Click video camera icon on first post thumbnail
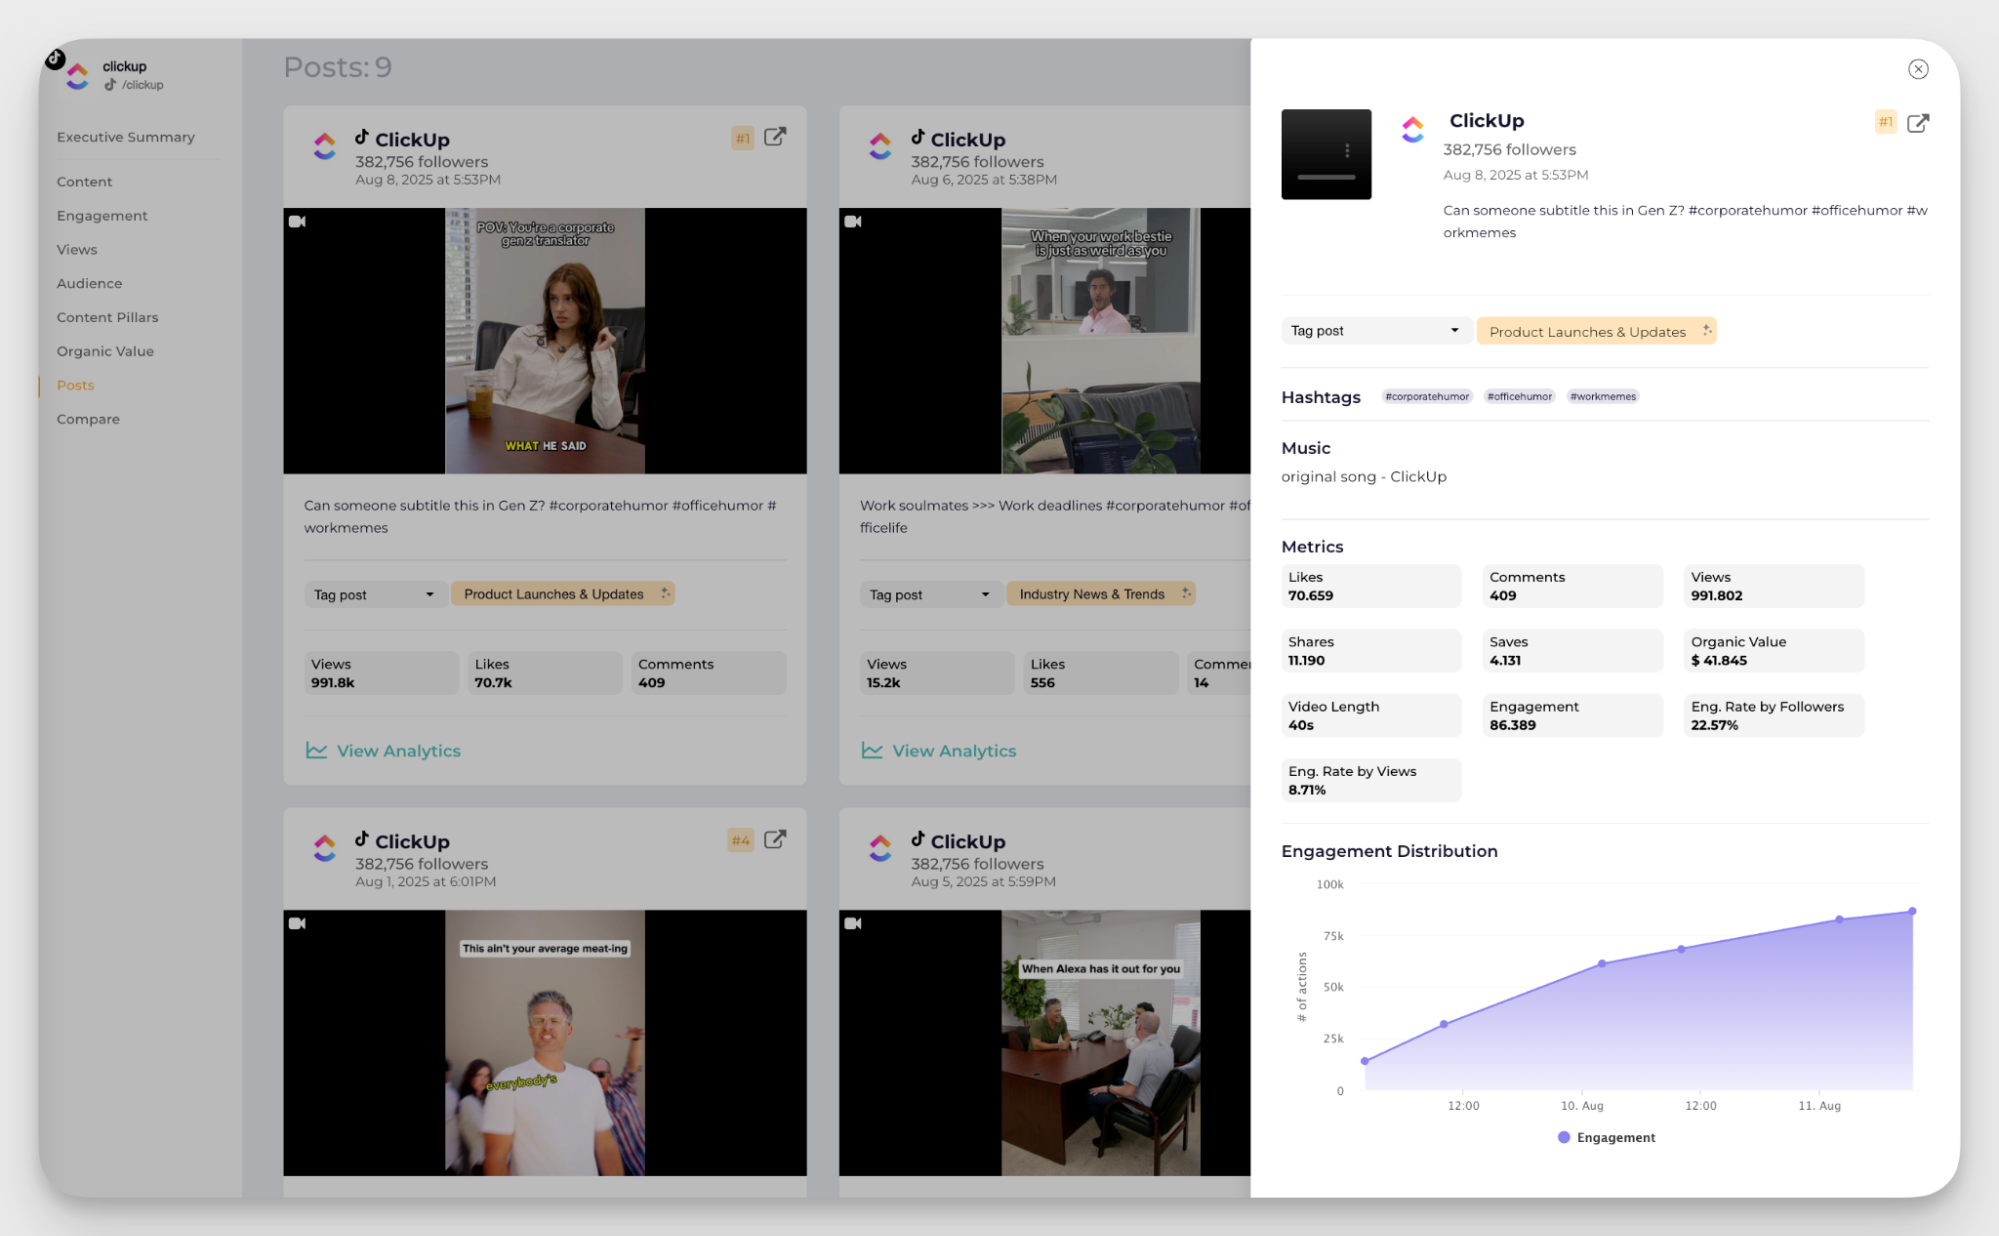Viewport: 1999px width, 1236px height. tap(297, 221)
